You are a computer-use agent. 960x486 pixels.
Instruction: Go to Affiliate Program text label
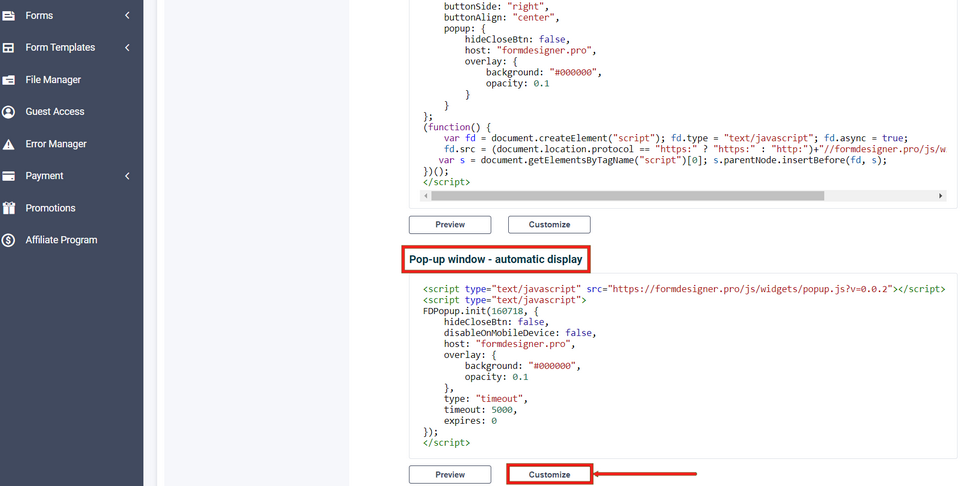click(x=61, y=240)
